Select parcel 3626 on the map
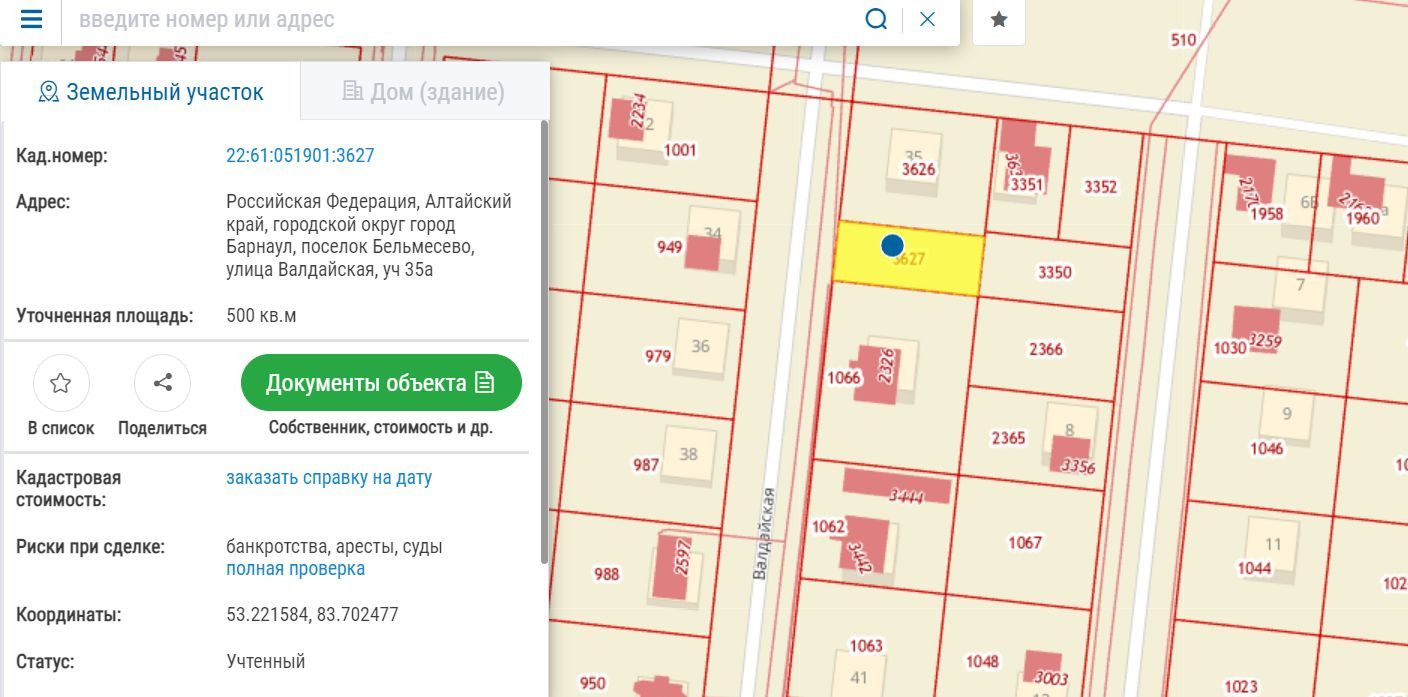The image size is (1408, 697). click(918, 169)
